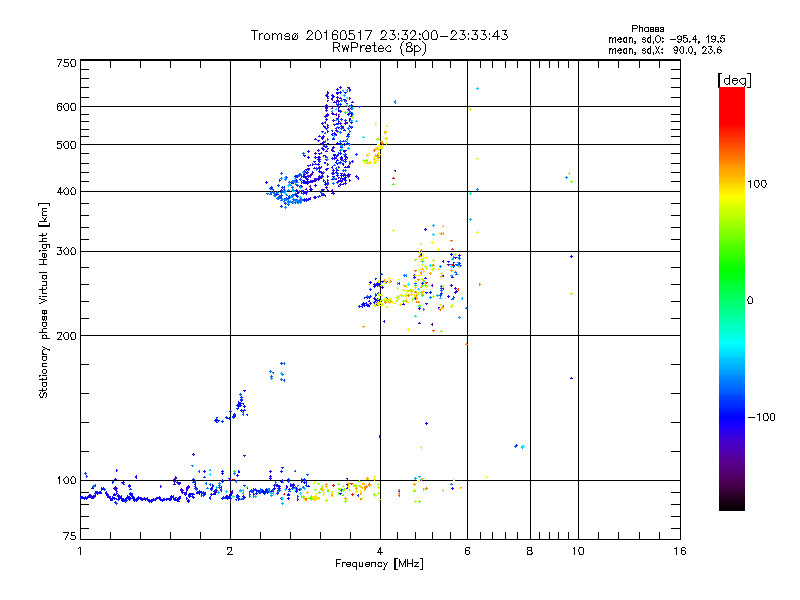
Task: Click the '100' color bar label
Action: tap(757, 184)
